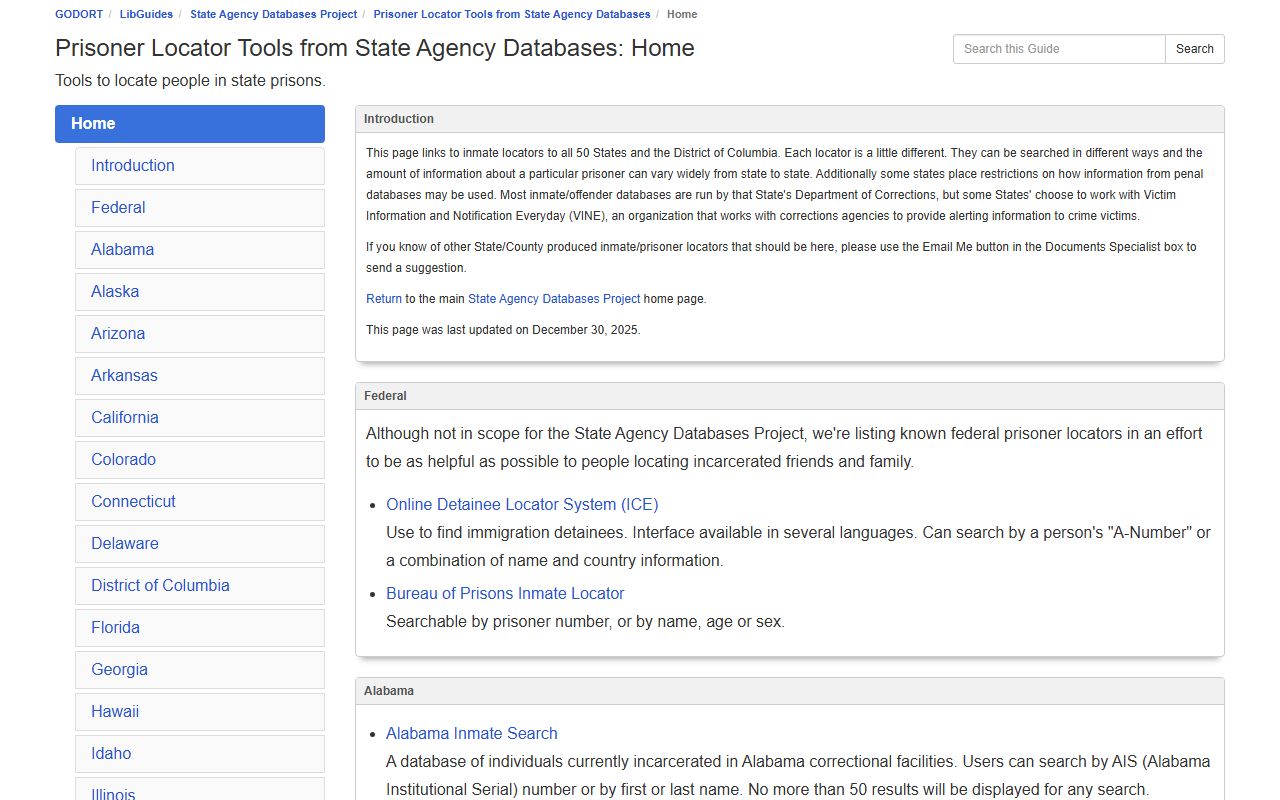Jump to Alabama in the sidebar

(x=200, y=250)
